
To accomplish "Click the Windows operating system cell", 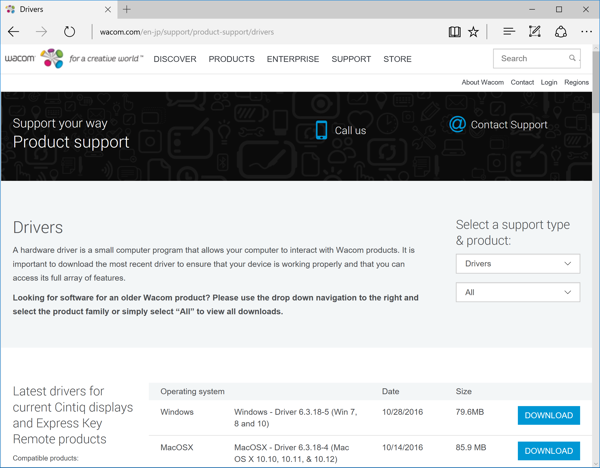I will pos(177,412).
